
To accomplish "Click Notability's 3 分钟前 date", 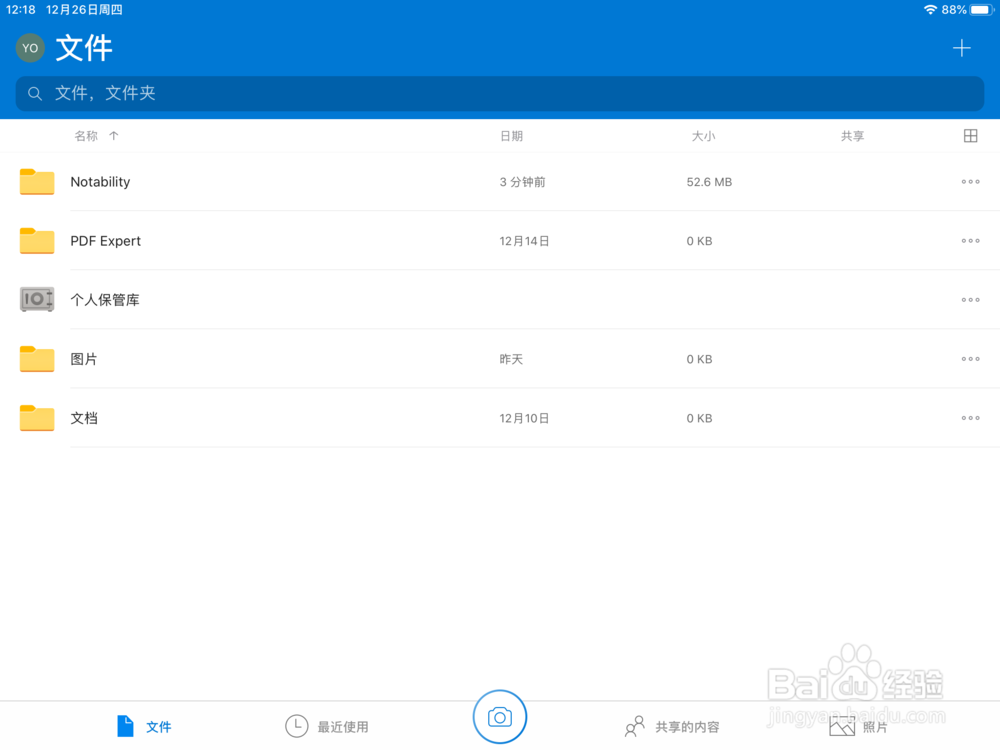I will pyautogui.click(x=522, y=182).
